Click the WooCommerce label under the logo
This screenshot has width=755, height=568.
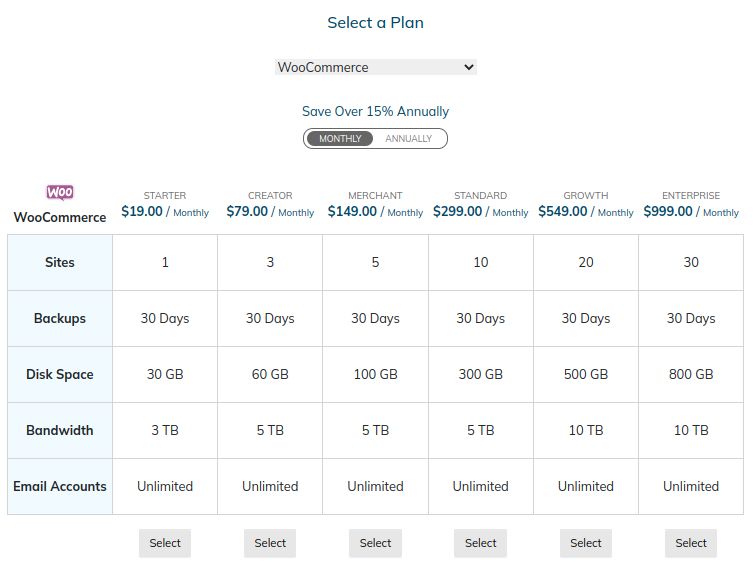point(60,217)
